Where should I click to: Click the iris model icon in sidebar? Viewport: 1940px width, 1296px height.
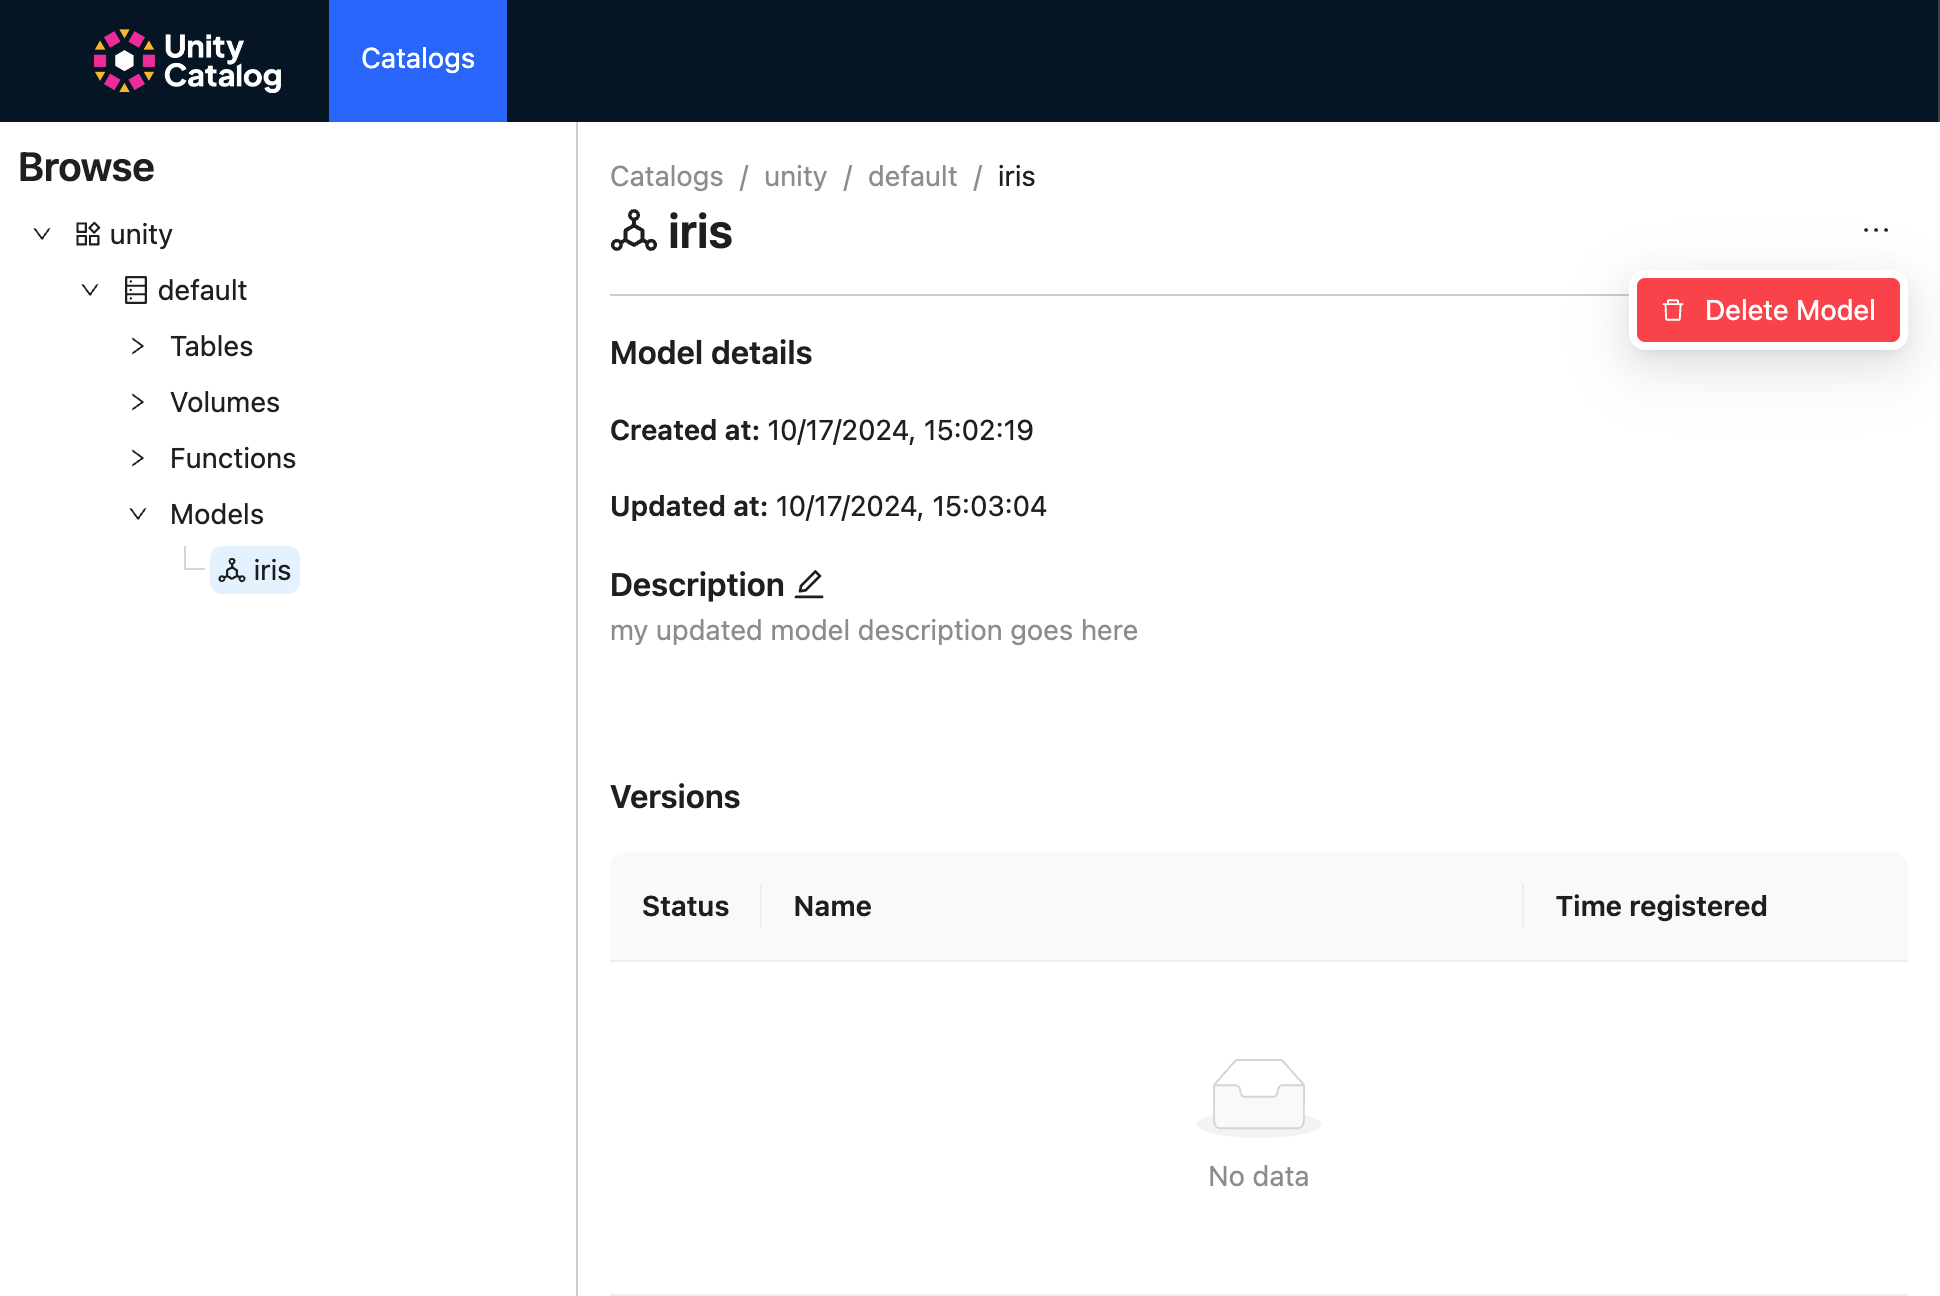[233, 570]
